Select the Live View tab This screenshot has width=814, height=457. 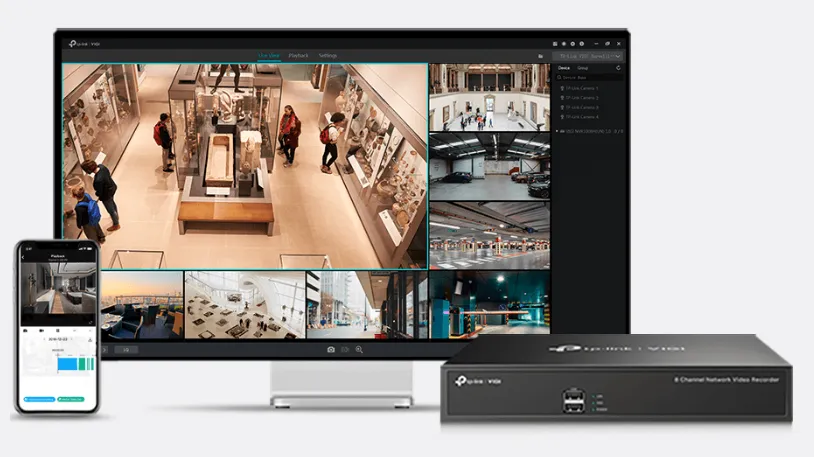tap(268, 55)
